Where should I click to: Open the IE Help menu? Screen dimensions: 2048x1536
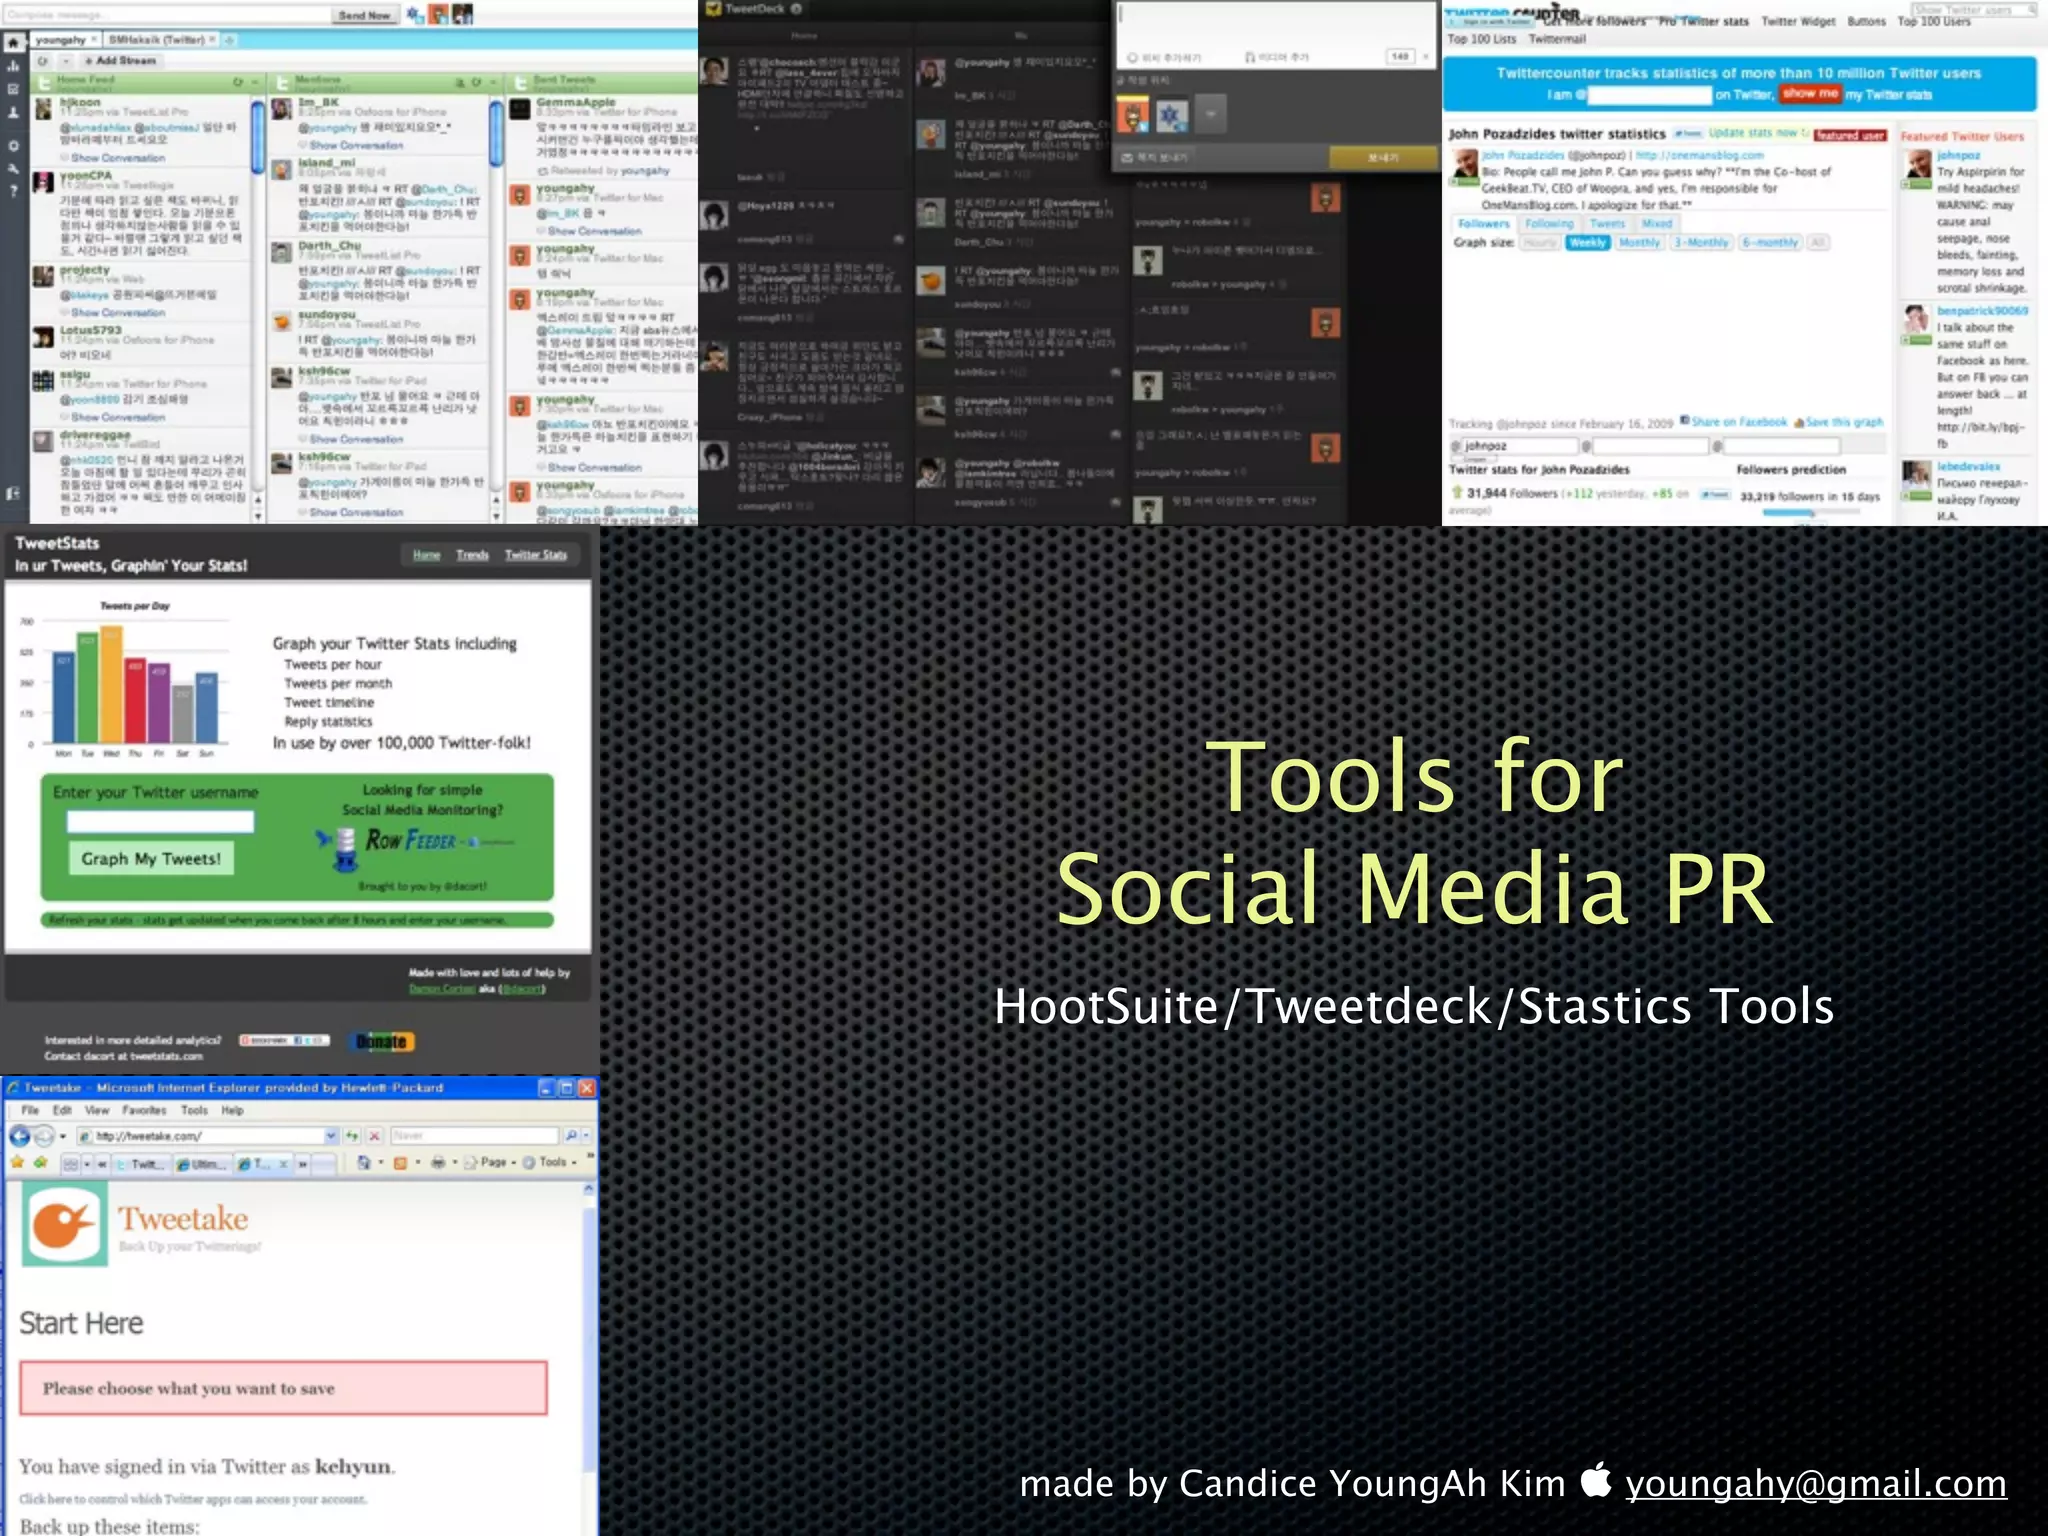point(232,1111)
